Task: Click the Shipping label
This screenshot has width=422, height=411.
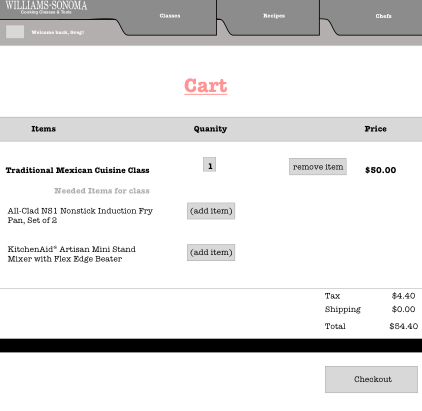Action: coord(343,310)
